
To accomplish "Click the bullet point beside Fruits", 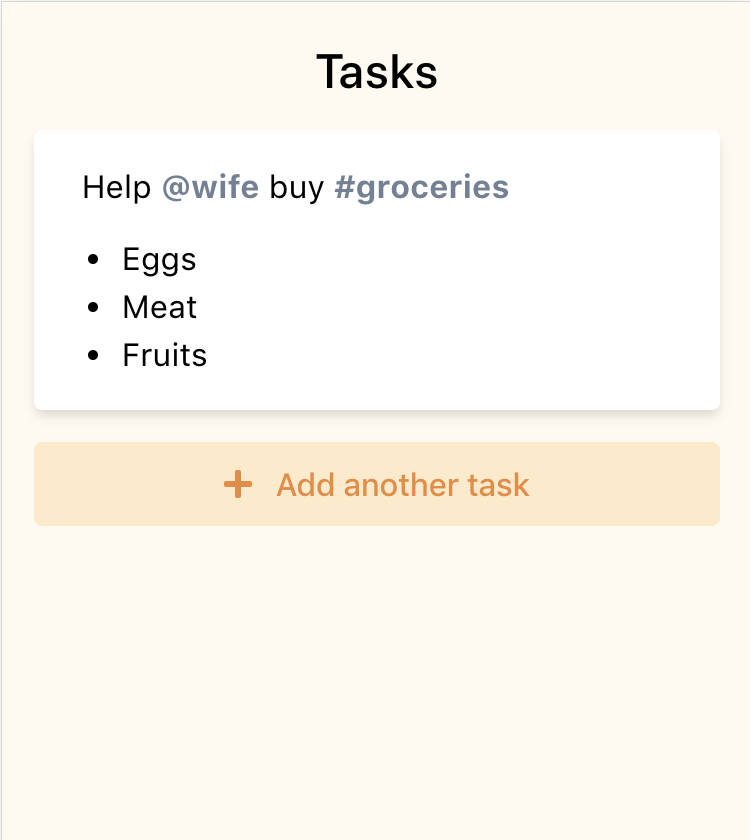I will point(94,355).
